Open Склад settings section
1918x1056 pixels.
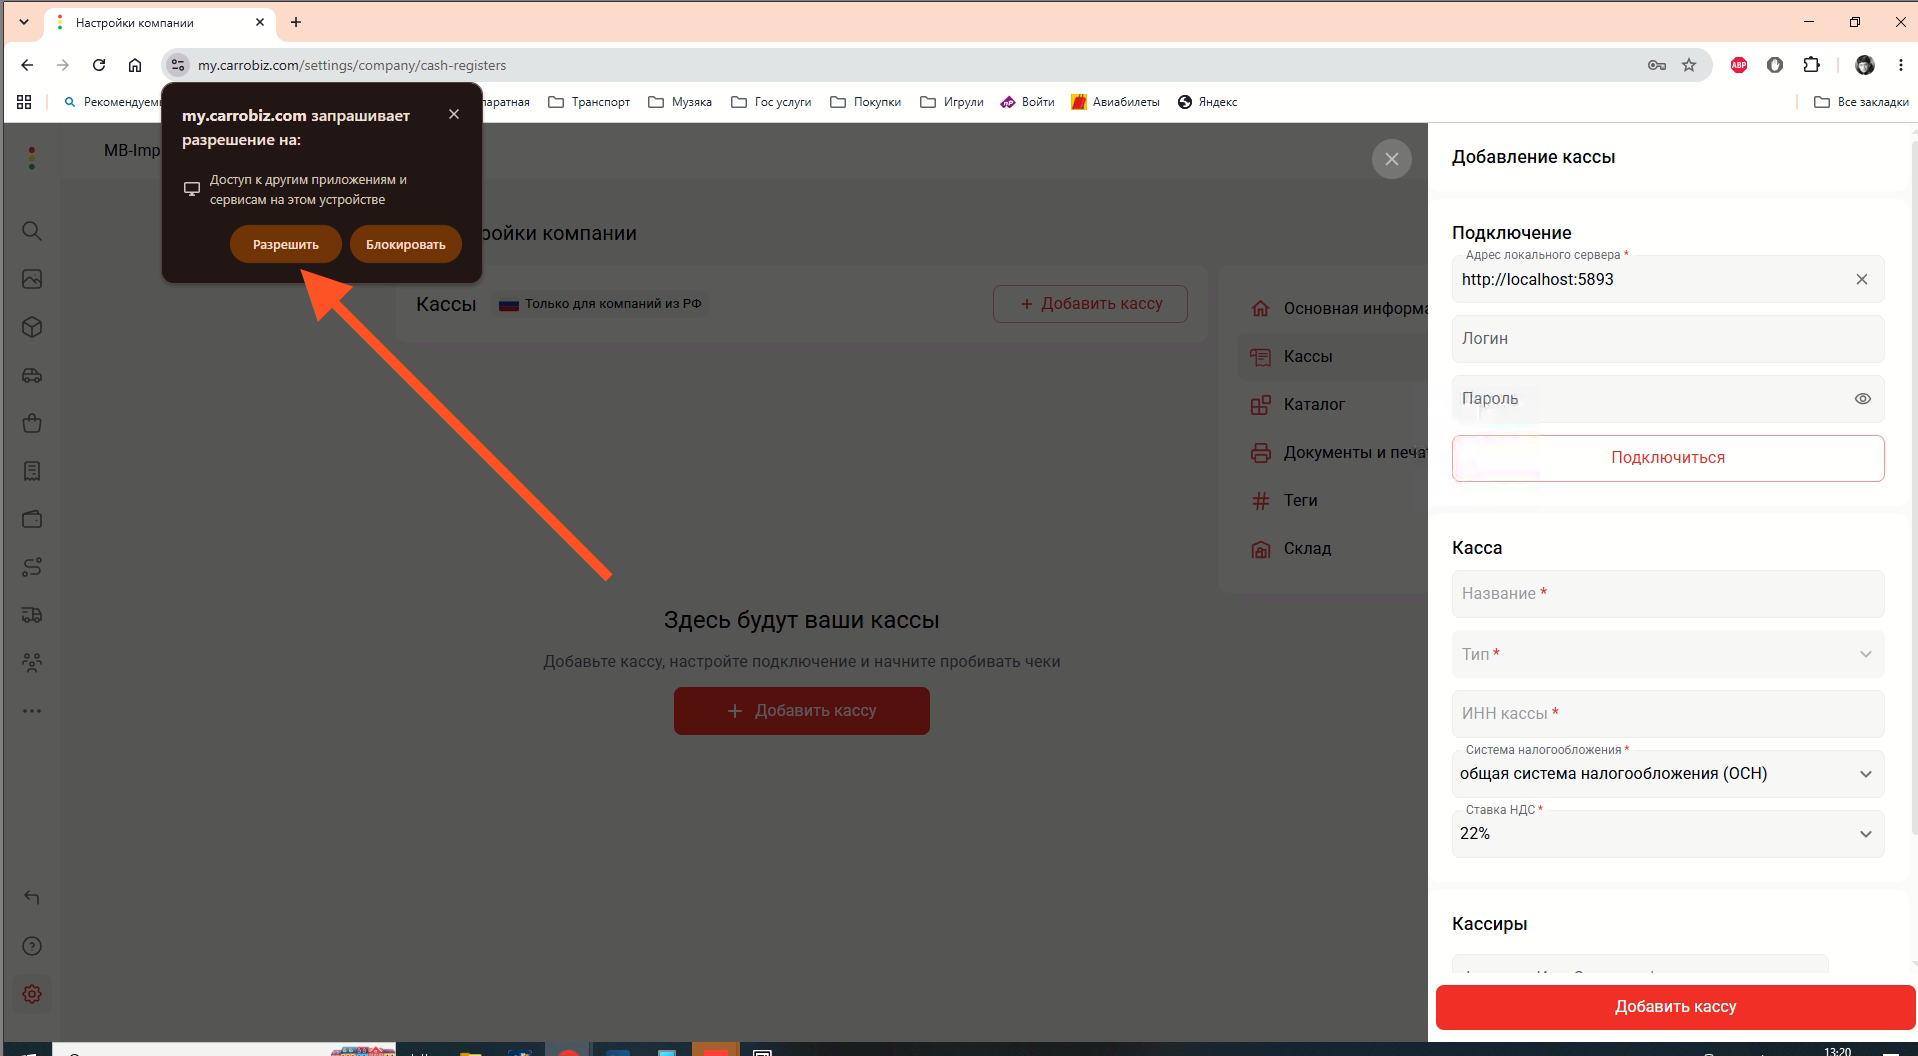pyautogui.click(x=1334, y=549)
